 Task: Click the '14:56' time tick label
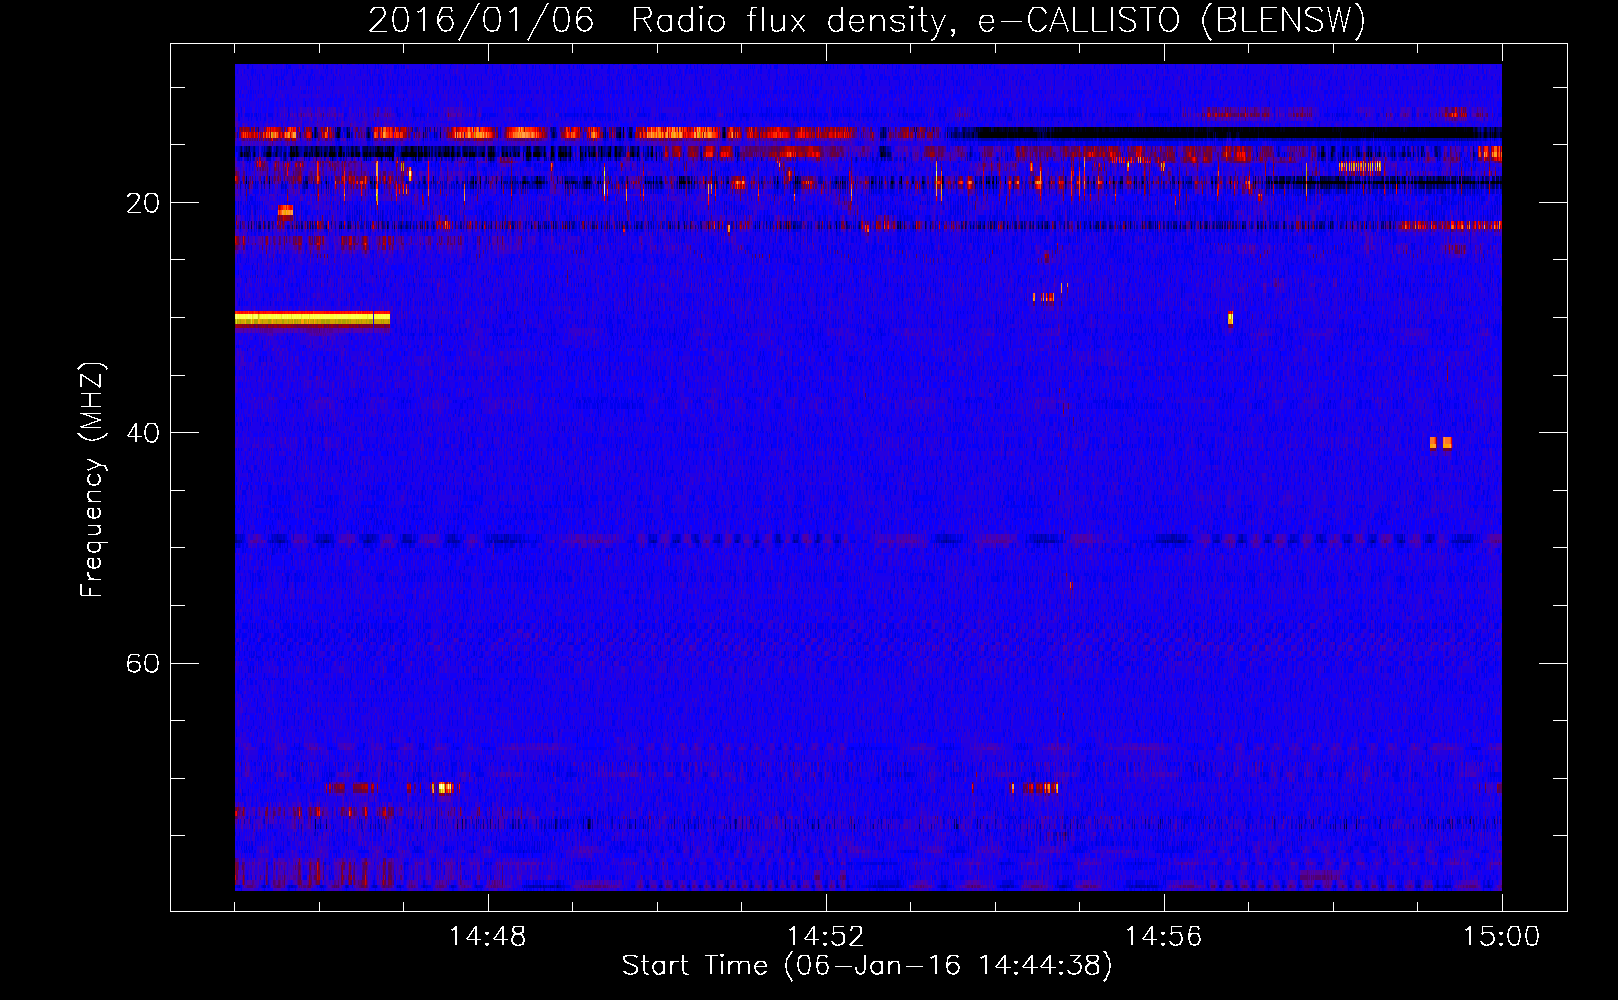click(x=1163, y=937)
